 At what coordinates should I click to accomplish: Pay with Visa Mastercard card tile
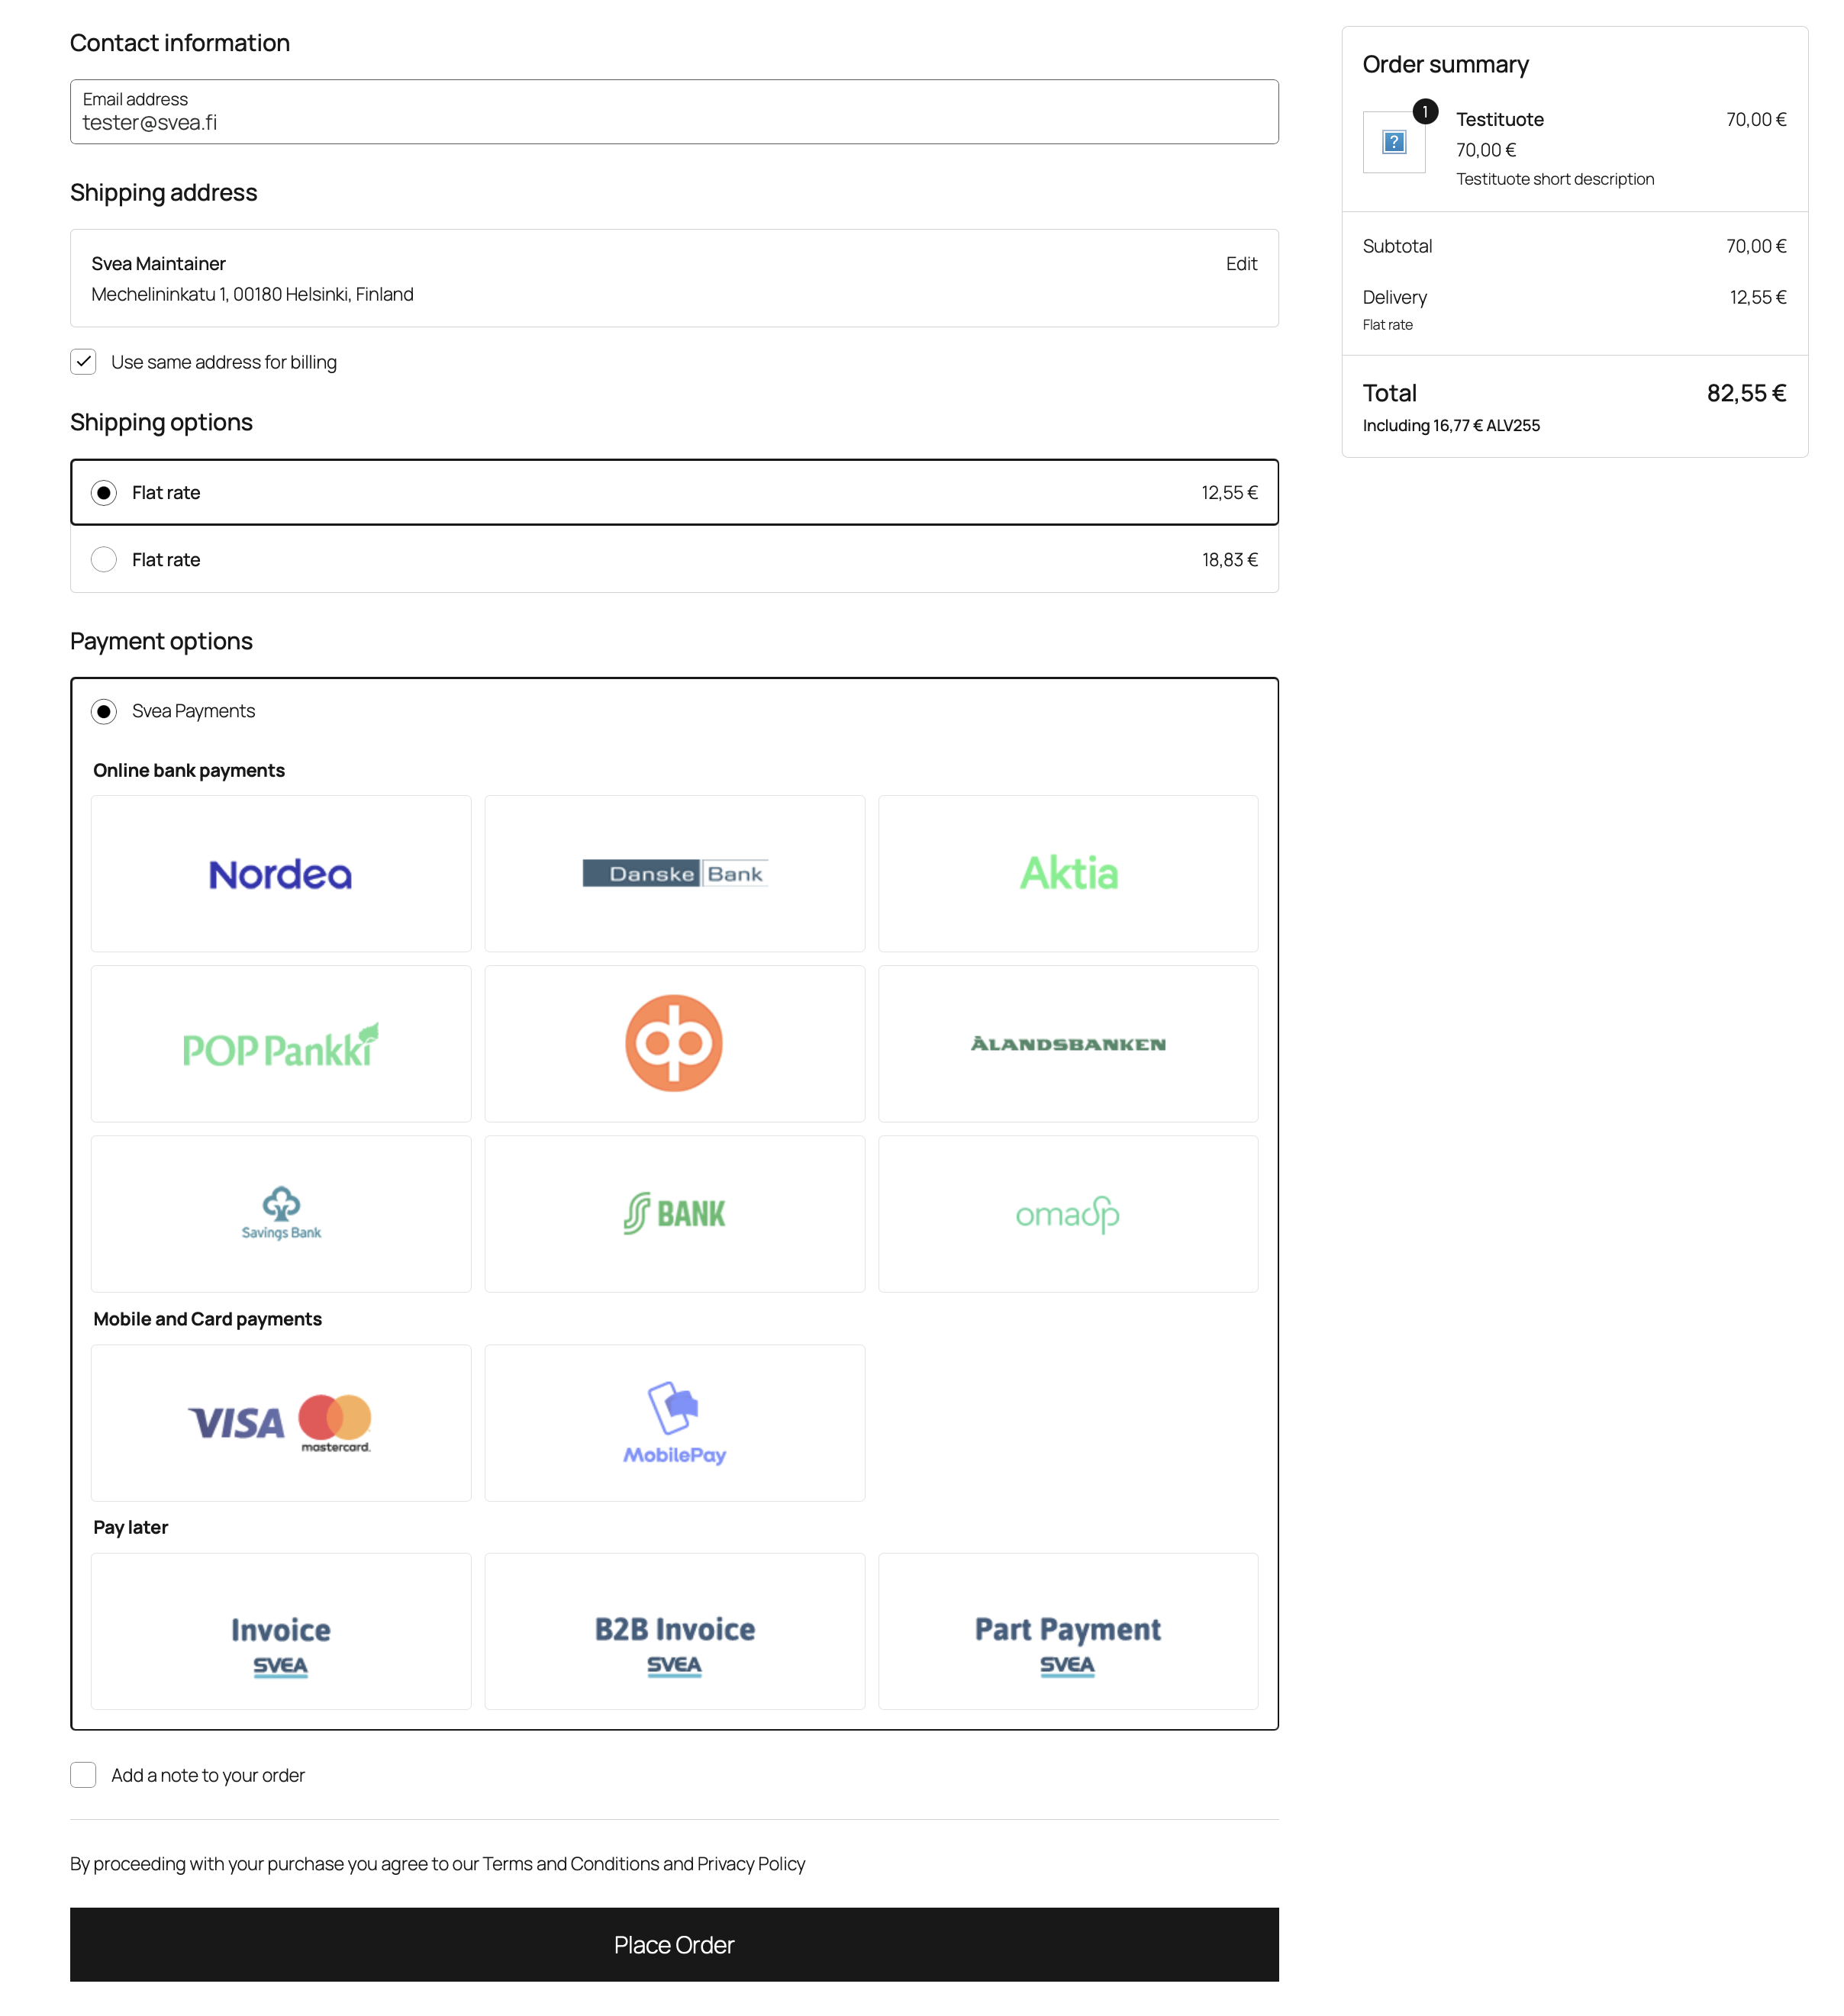click(x=281, y=1423)
